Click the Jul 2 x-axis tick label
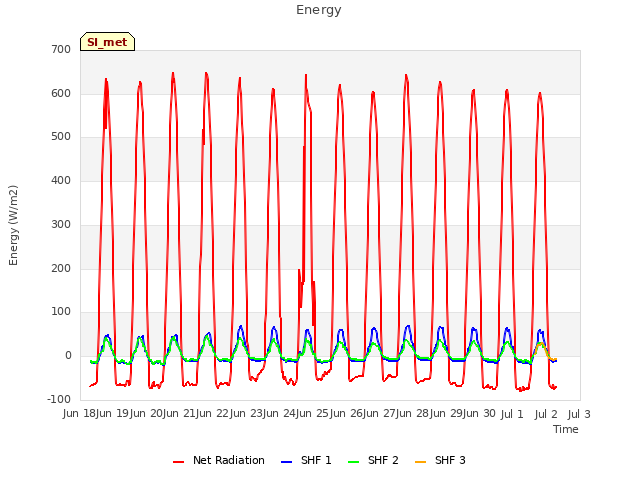The width and height of the screenshot is (640, 480). (x=546, y=414)
